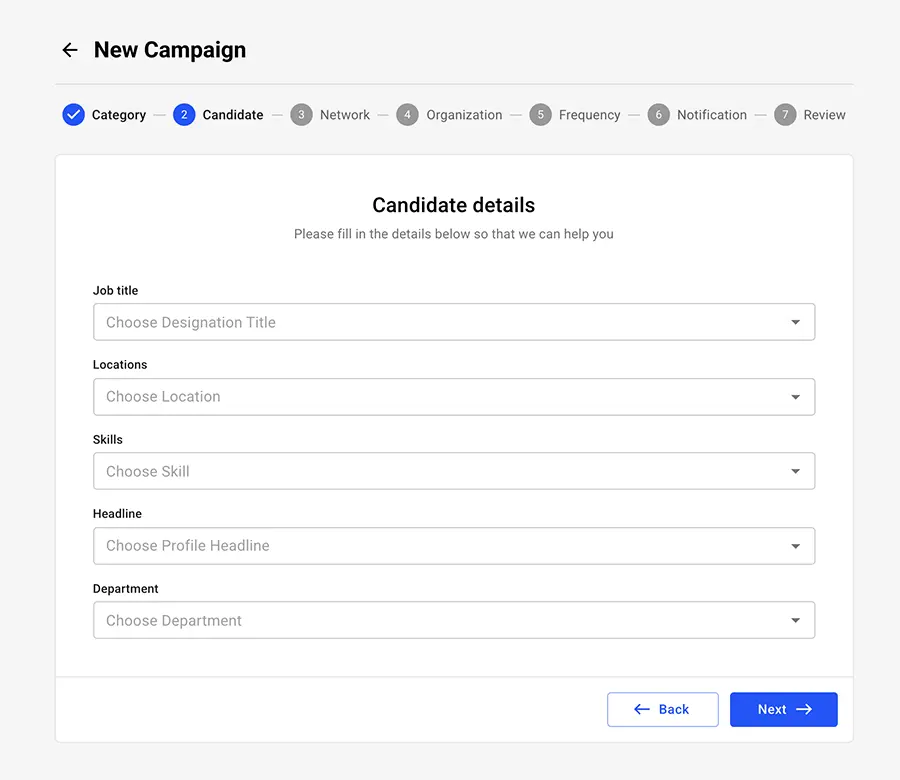Click the Skills field label

coord(108,439)
